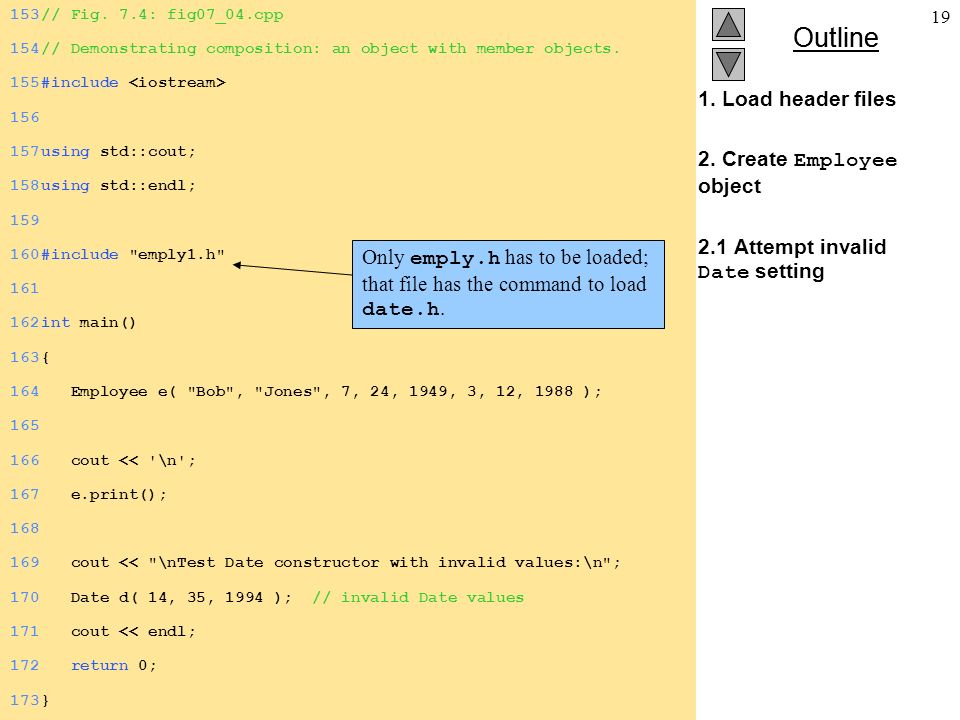Click '2. Create Employee object' outline item
This screenshot has width=960, height=720.
click(797, 172)
